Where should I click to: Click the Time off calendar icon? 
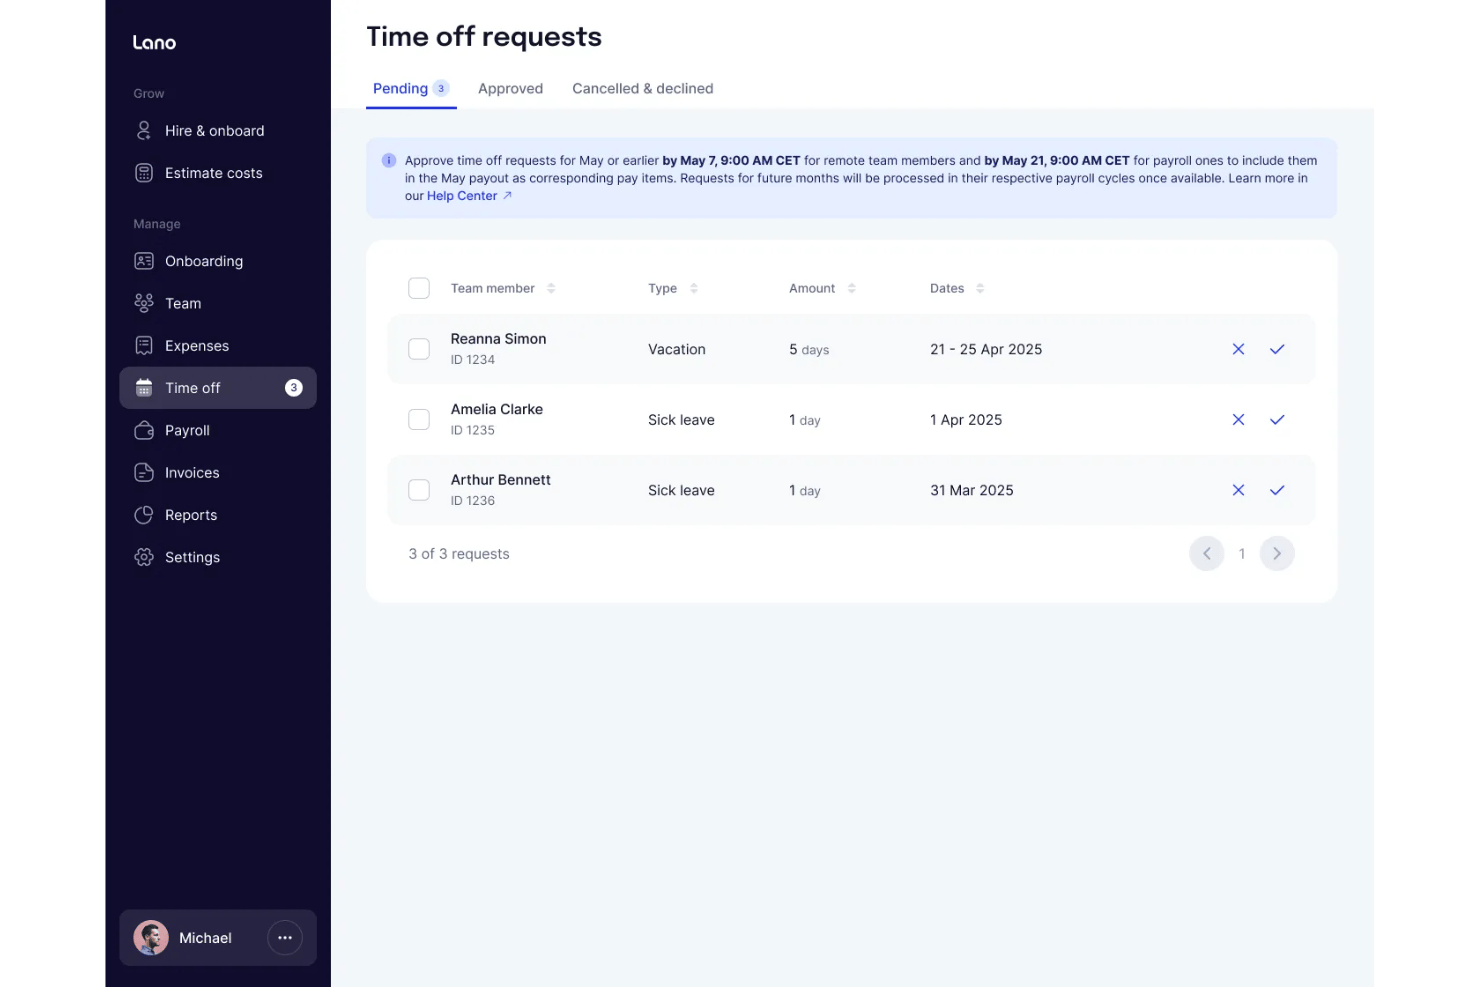144,388
